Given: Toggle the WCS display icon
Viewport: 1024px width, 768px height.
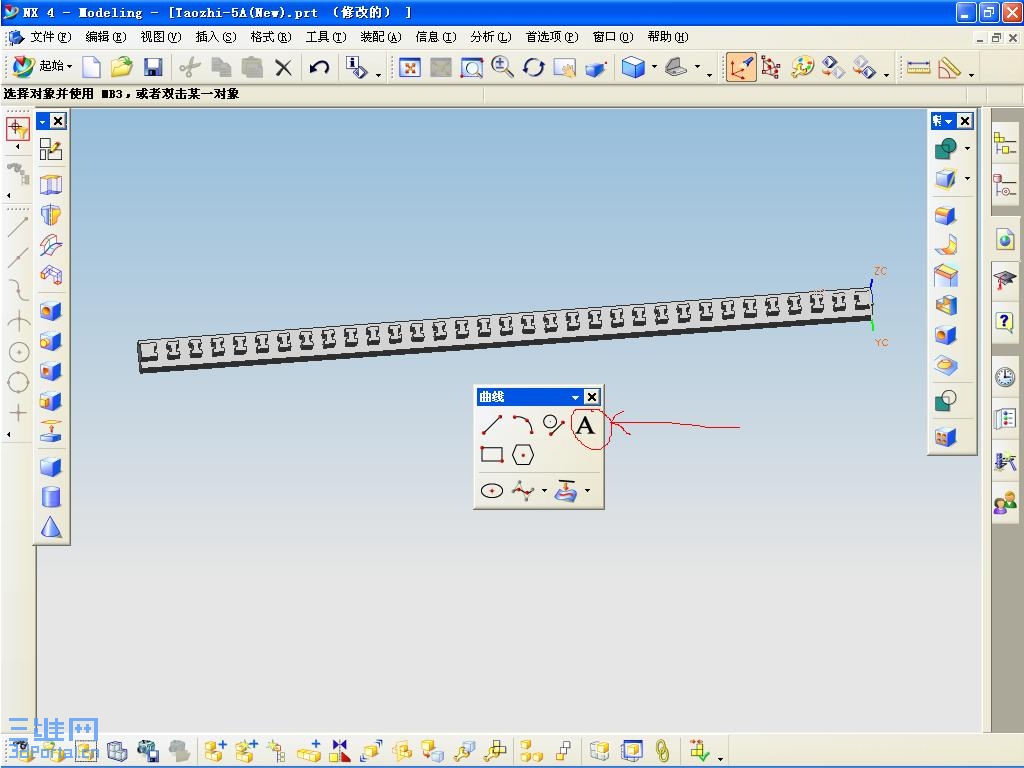Looking at the screenshot, I should point(741,67).
